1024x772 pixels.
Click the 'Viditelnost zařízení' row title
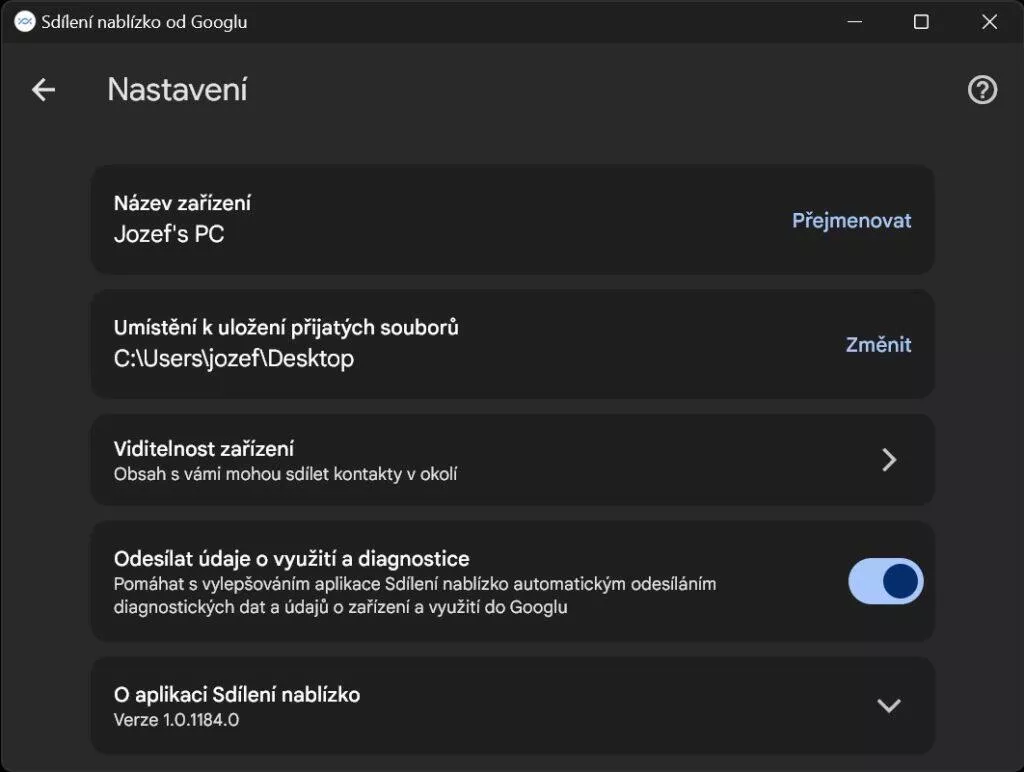[204, 449]
